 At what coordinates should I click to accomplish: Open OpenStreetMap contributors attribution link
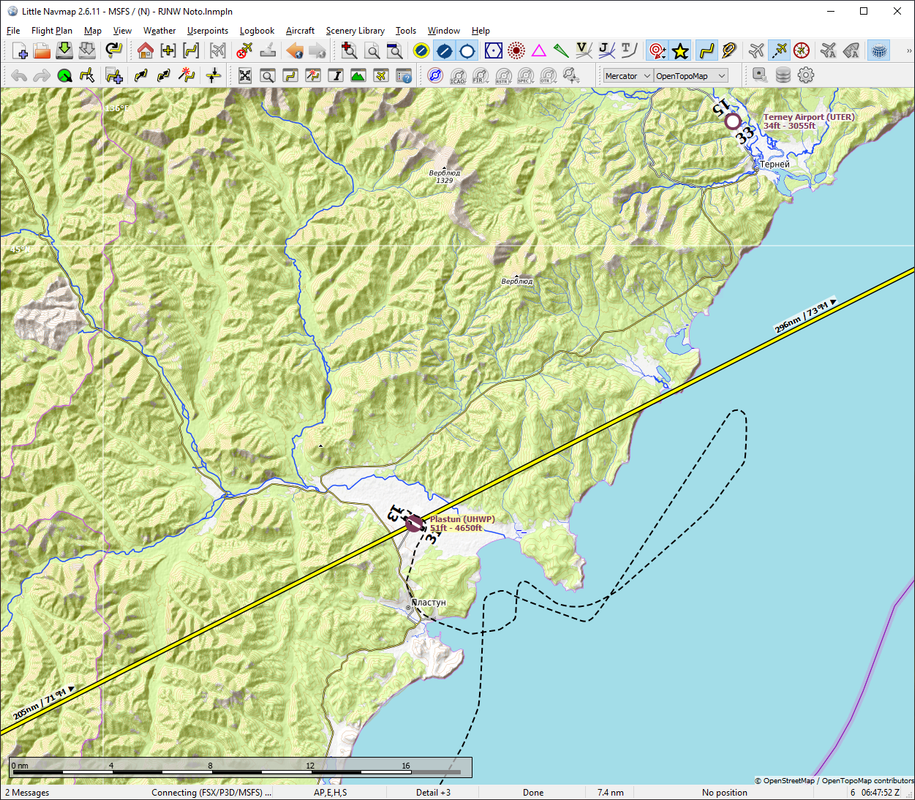click(x=834, y=781)
